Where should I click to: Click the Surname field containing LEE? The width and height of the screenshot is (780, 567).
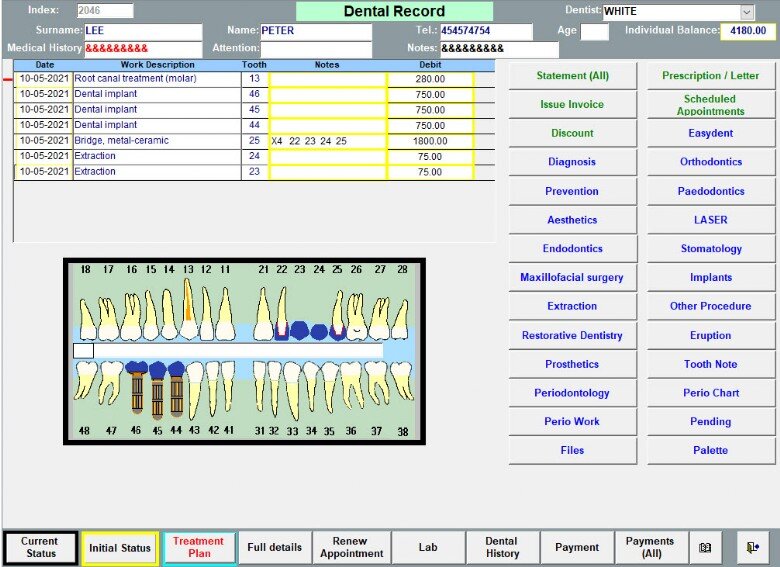pos(143,31)
